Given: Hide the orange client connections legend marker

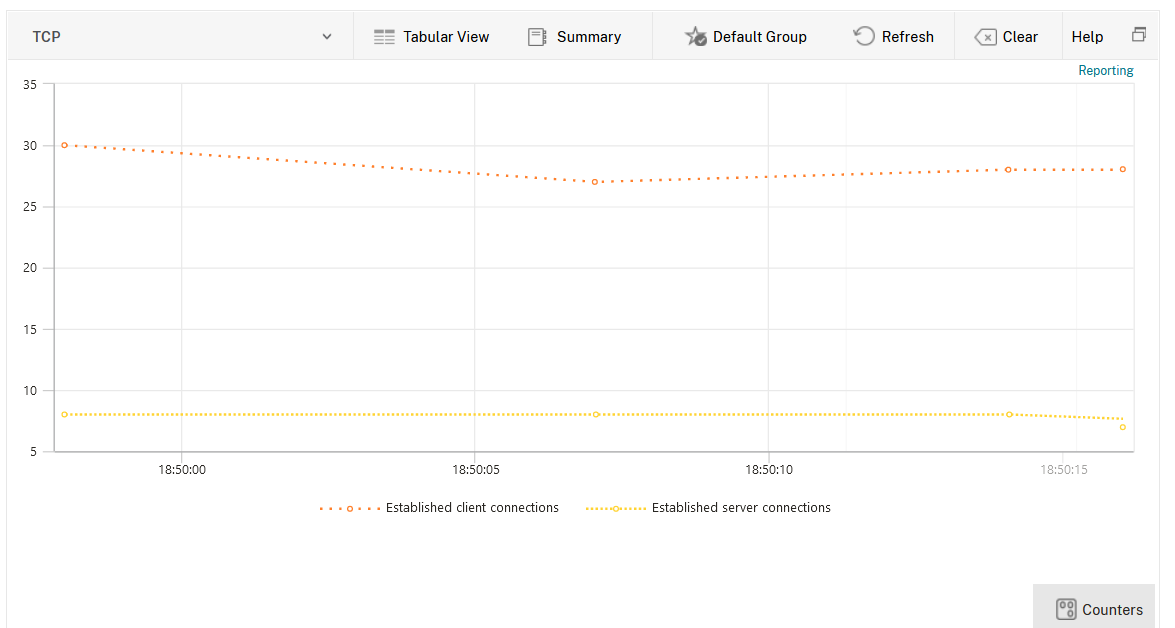Looking at the screenshot, I should (x=350, y=508).
